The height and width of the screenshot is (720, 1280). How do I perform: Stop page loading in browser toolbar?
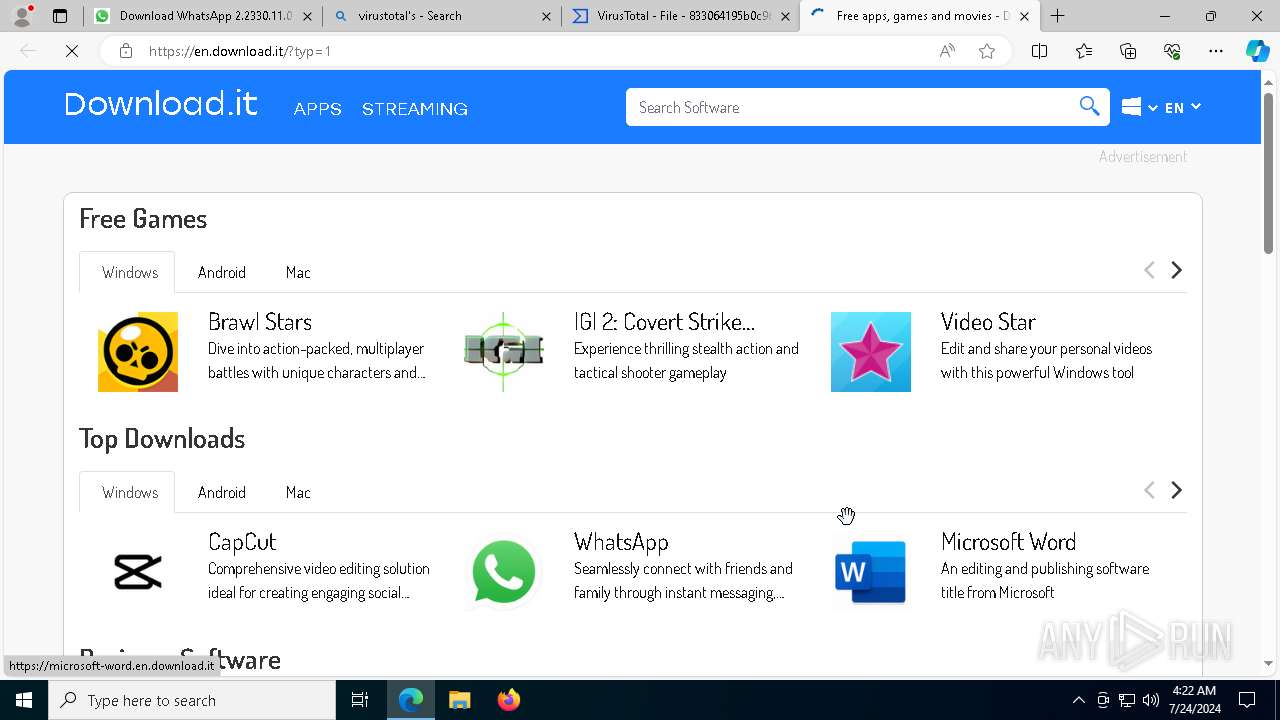pyautogui.click(x=72, y=51)
